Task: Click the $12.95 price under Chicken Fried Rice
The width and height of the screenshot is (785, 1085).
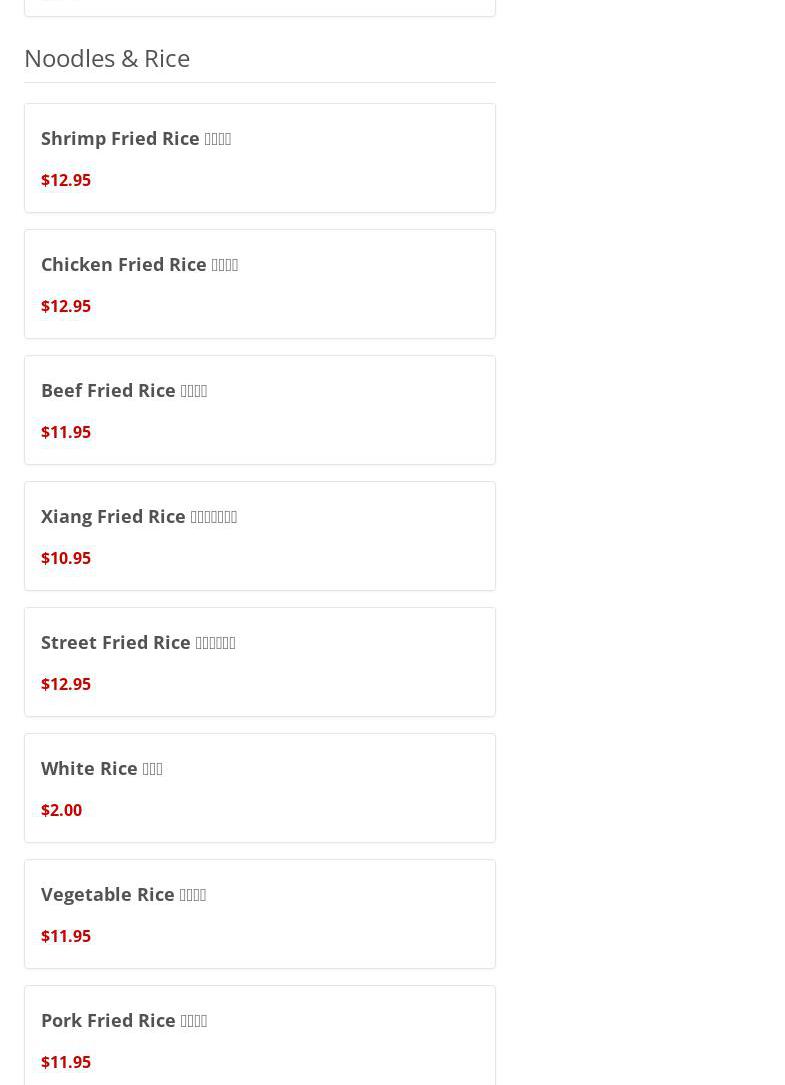Action: (66, 306)
